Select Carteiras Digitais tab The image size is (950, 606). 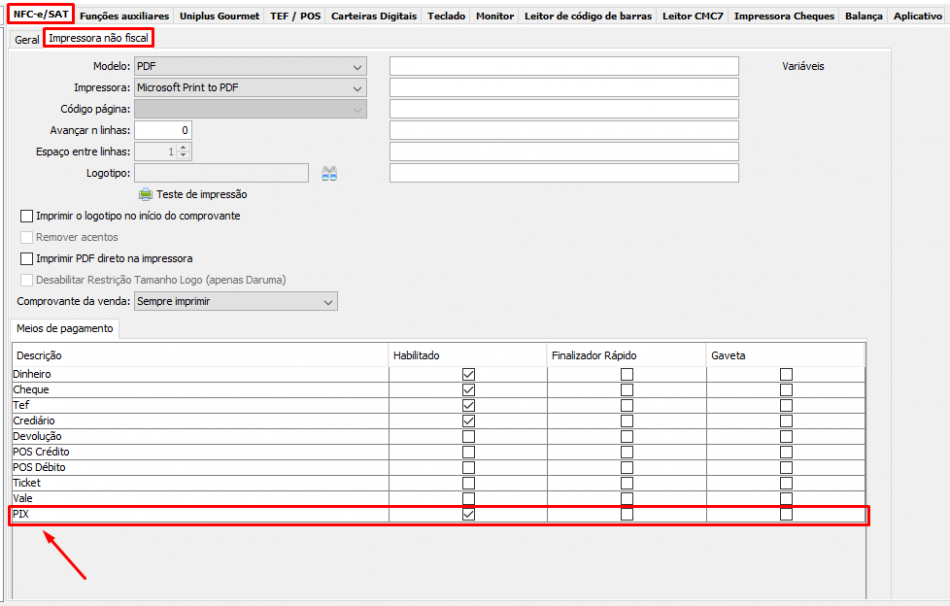[x=374, y=16]
